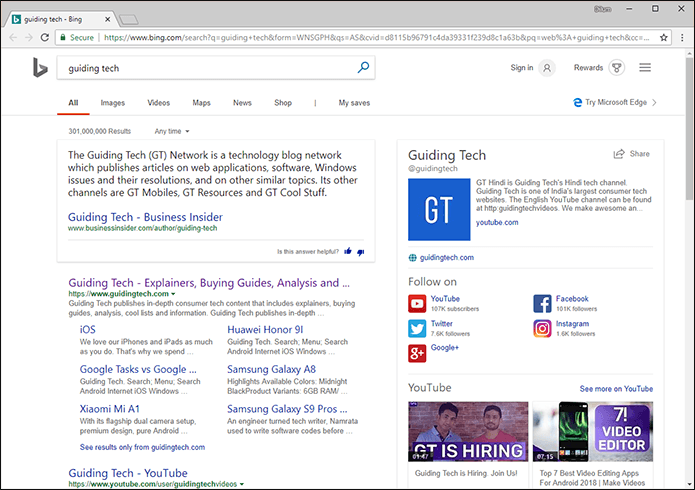Screen dimensions: 695x490
Task: Play the 7 Video Editor video thumbnail
Action: (593, 431)
